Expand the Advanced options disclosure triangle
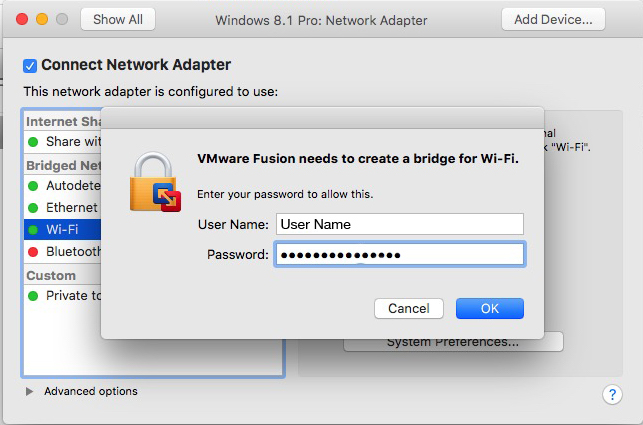The width and height of the screenshot is (643, 425). click(29, 391)
